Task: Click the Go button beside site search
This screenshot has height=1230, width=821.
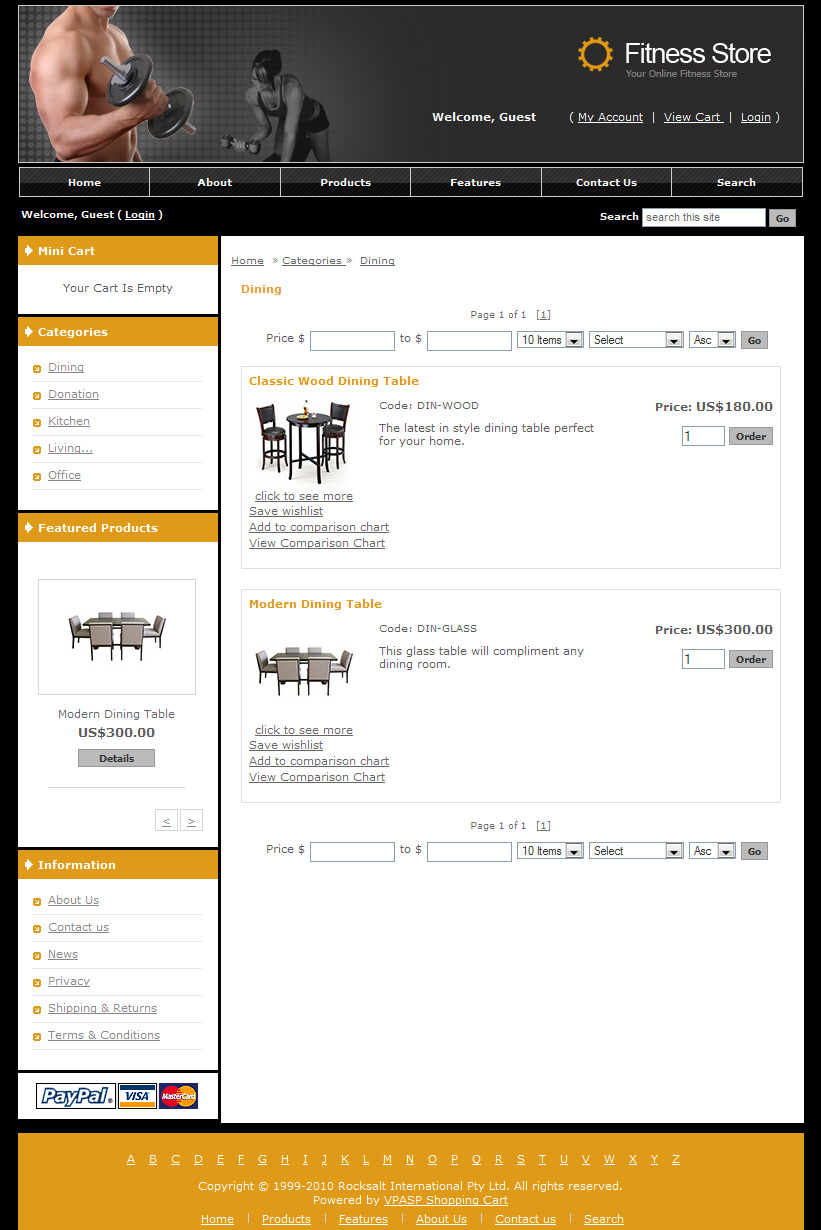Action: [x=782, y=218]
